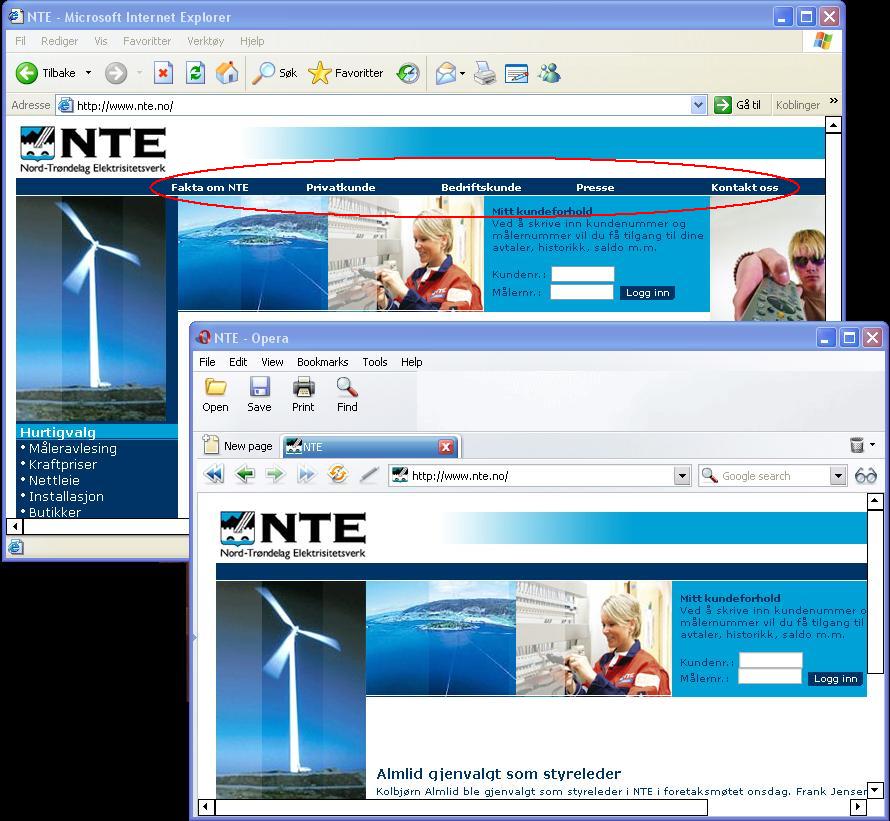Click Opera's rewind double-arrow button
890x821 pixels.
coord(214,475)
